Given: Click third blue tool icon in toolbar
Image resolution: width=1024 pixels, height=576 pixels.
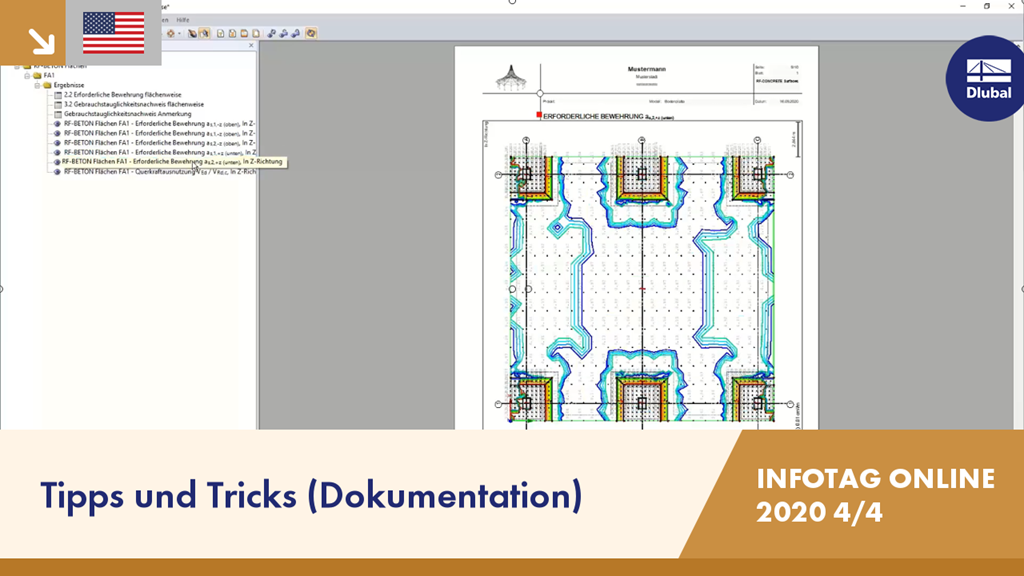Looking at the screenshot, I should coord(295,33).
